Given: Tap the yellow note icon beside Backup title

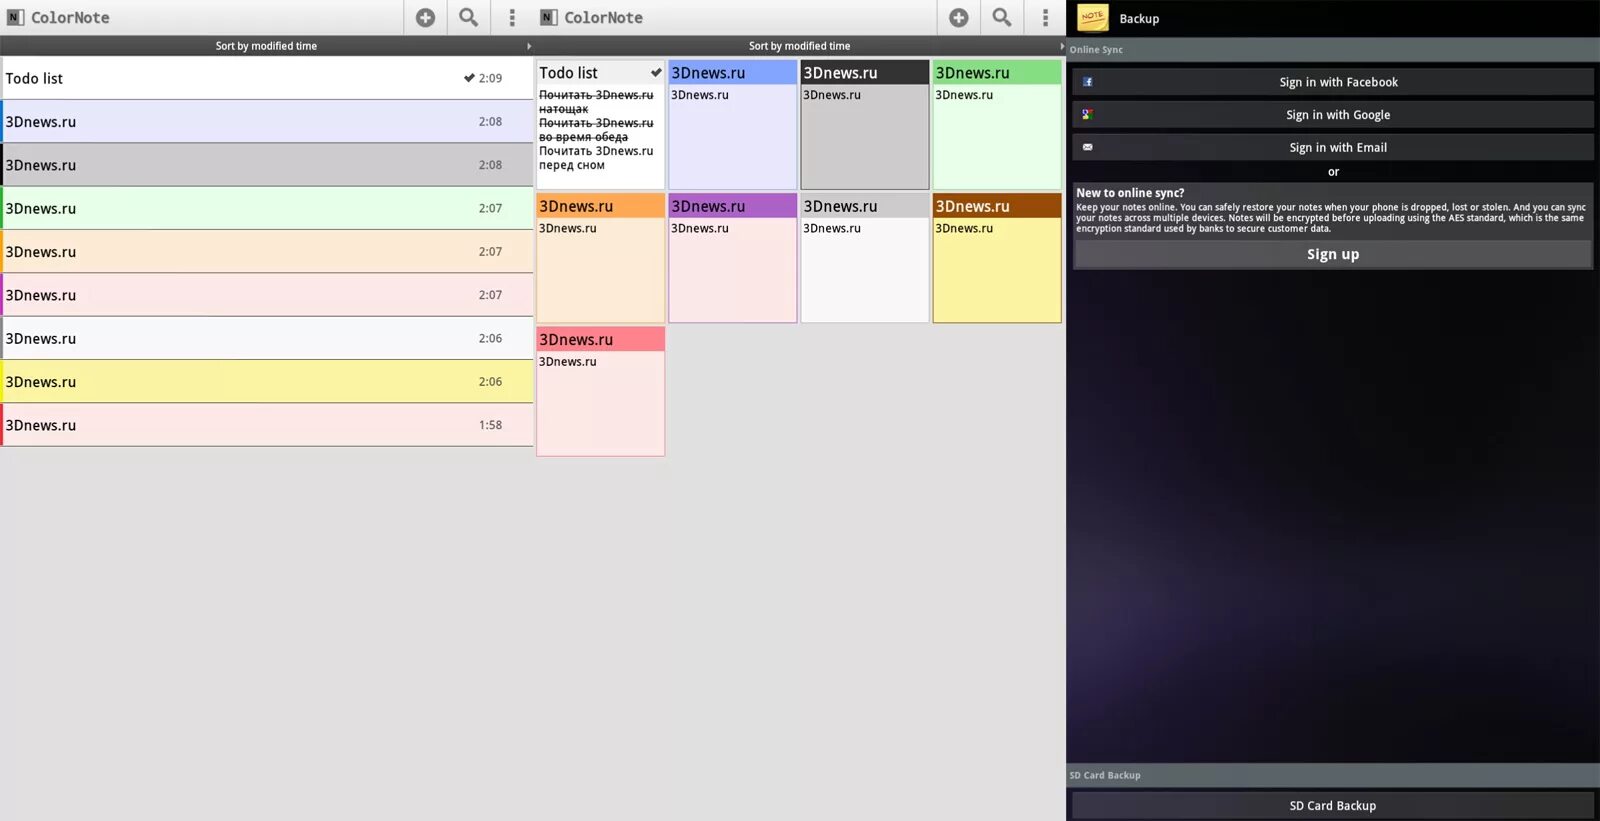Looking at the screenshot, I should [1092, 18].
